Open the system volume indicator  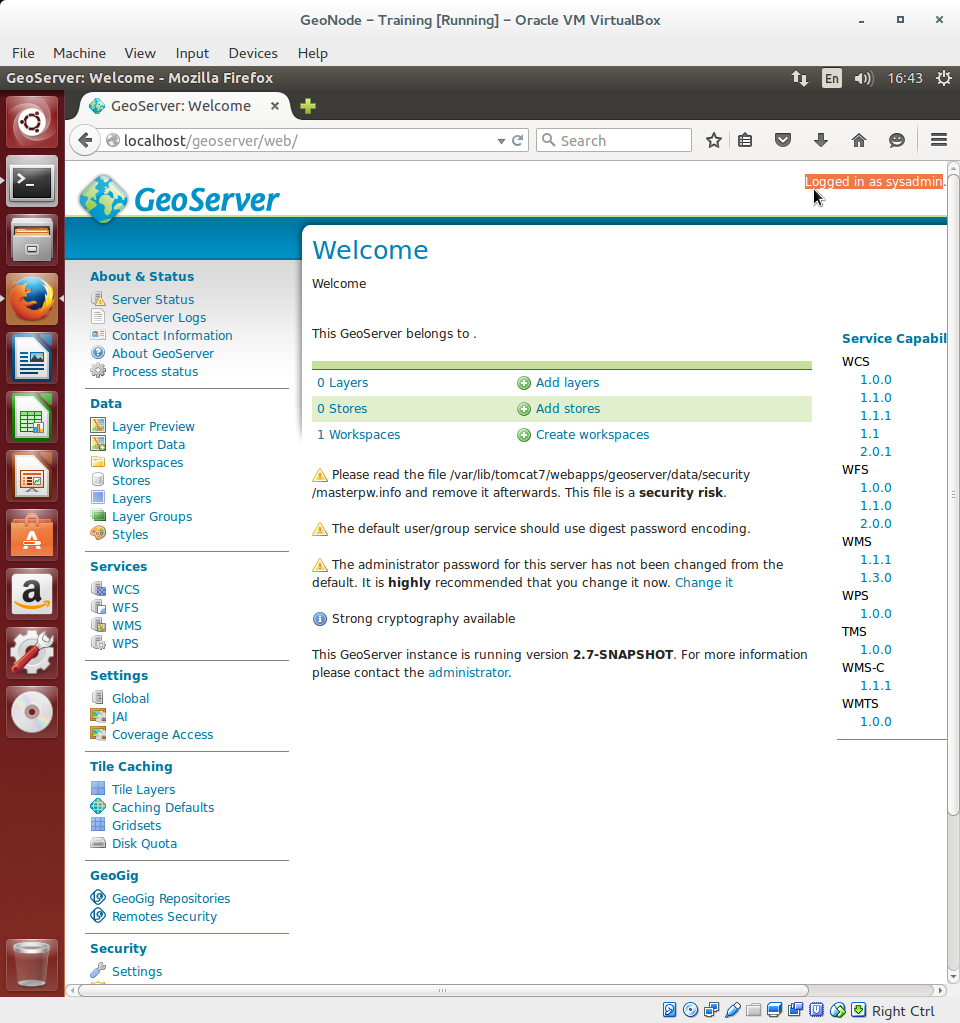pos(863,78)
